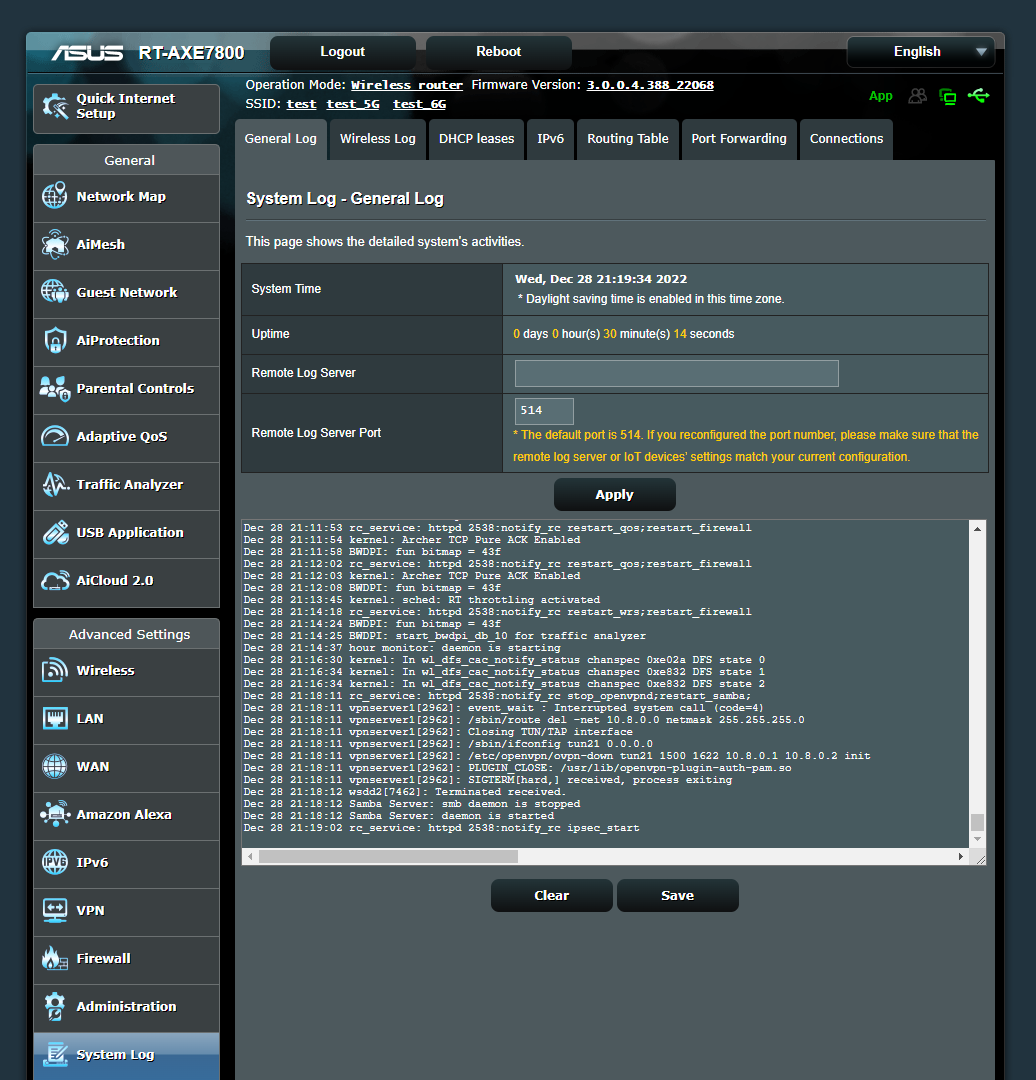Click the Clear log button
1036x1080 pixels.
(x=552, y=895)
